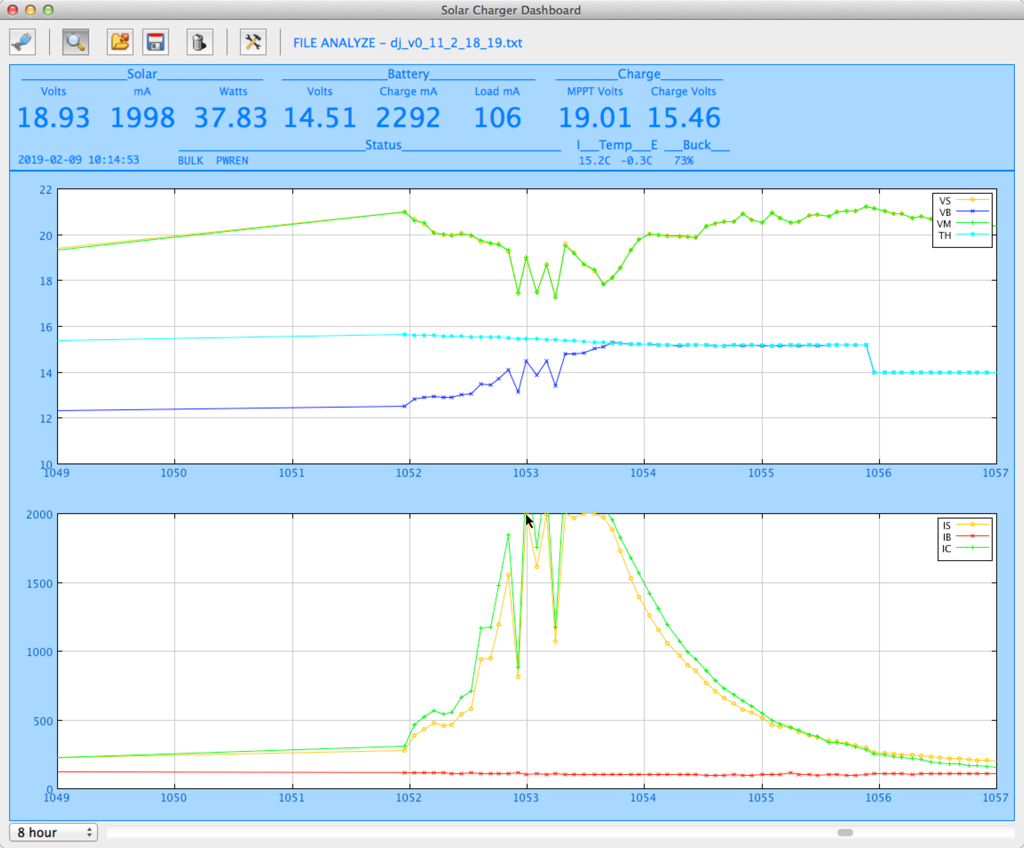
Task: Open the 8 hour time range dropdown
Action: pos(54,832)
